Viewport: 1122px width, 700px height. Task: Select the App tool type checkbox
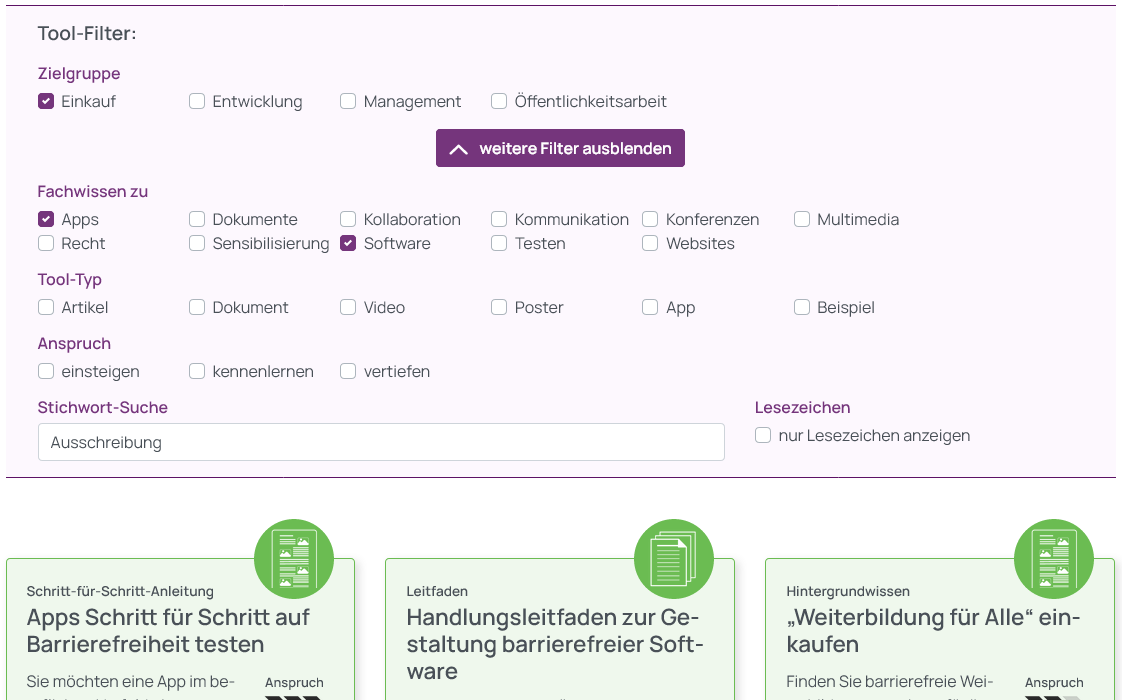(650, 307)
